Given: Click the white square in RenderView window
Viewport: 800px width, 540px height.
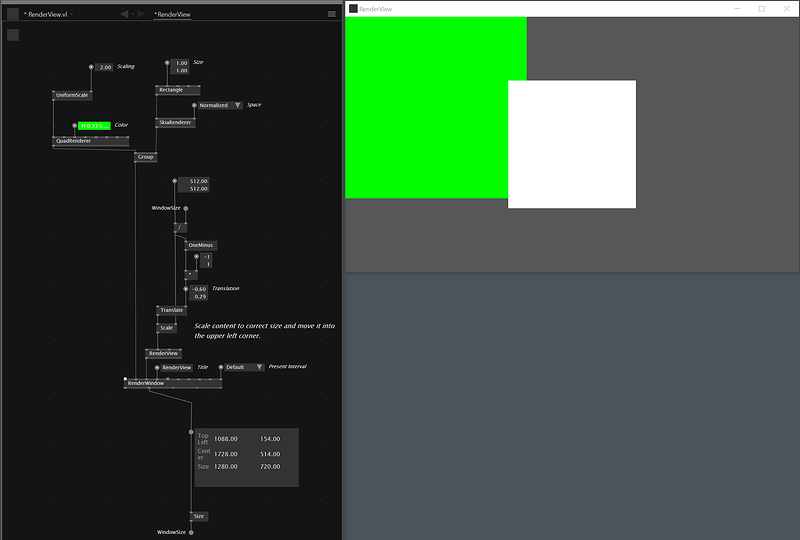Looking at the screenshot, I should pos(572,144).
